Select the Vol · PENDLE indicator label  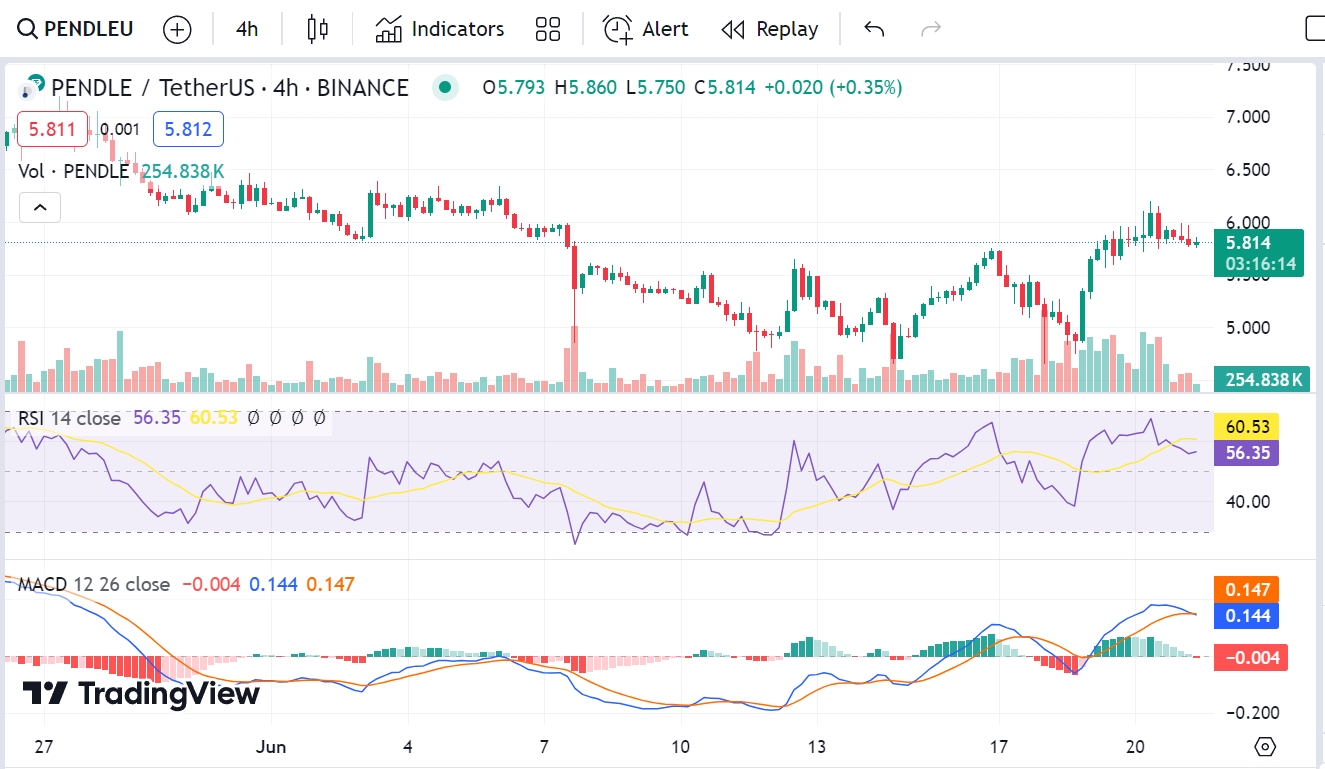point(73,171)
